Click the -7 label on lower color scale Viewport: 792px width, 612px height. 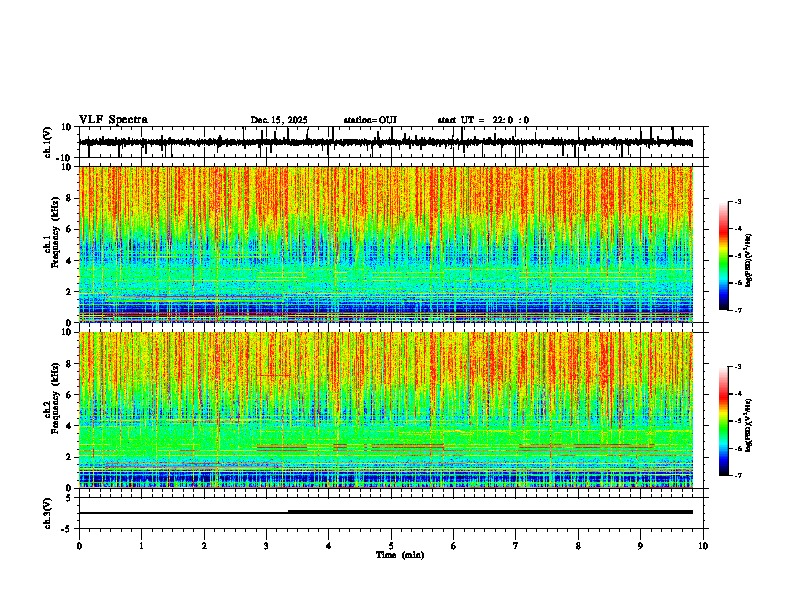click(x=737, y=475)
